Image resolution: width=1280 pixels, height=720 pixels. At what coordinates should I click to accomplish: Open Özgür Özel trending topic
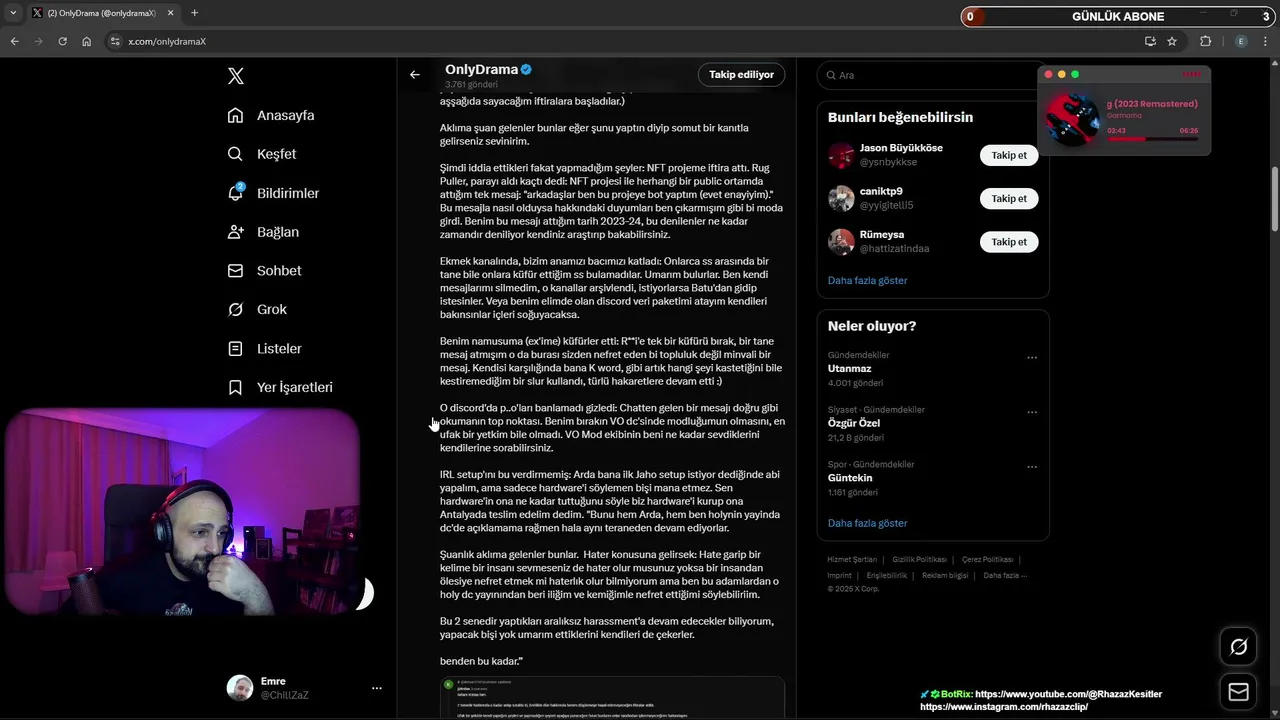854,423
